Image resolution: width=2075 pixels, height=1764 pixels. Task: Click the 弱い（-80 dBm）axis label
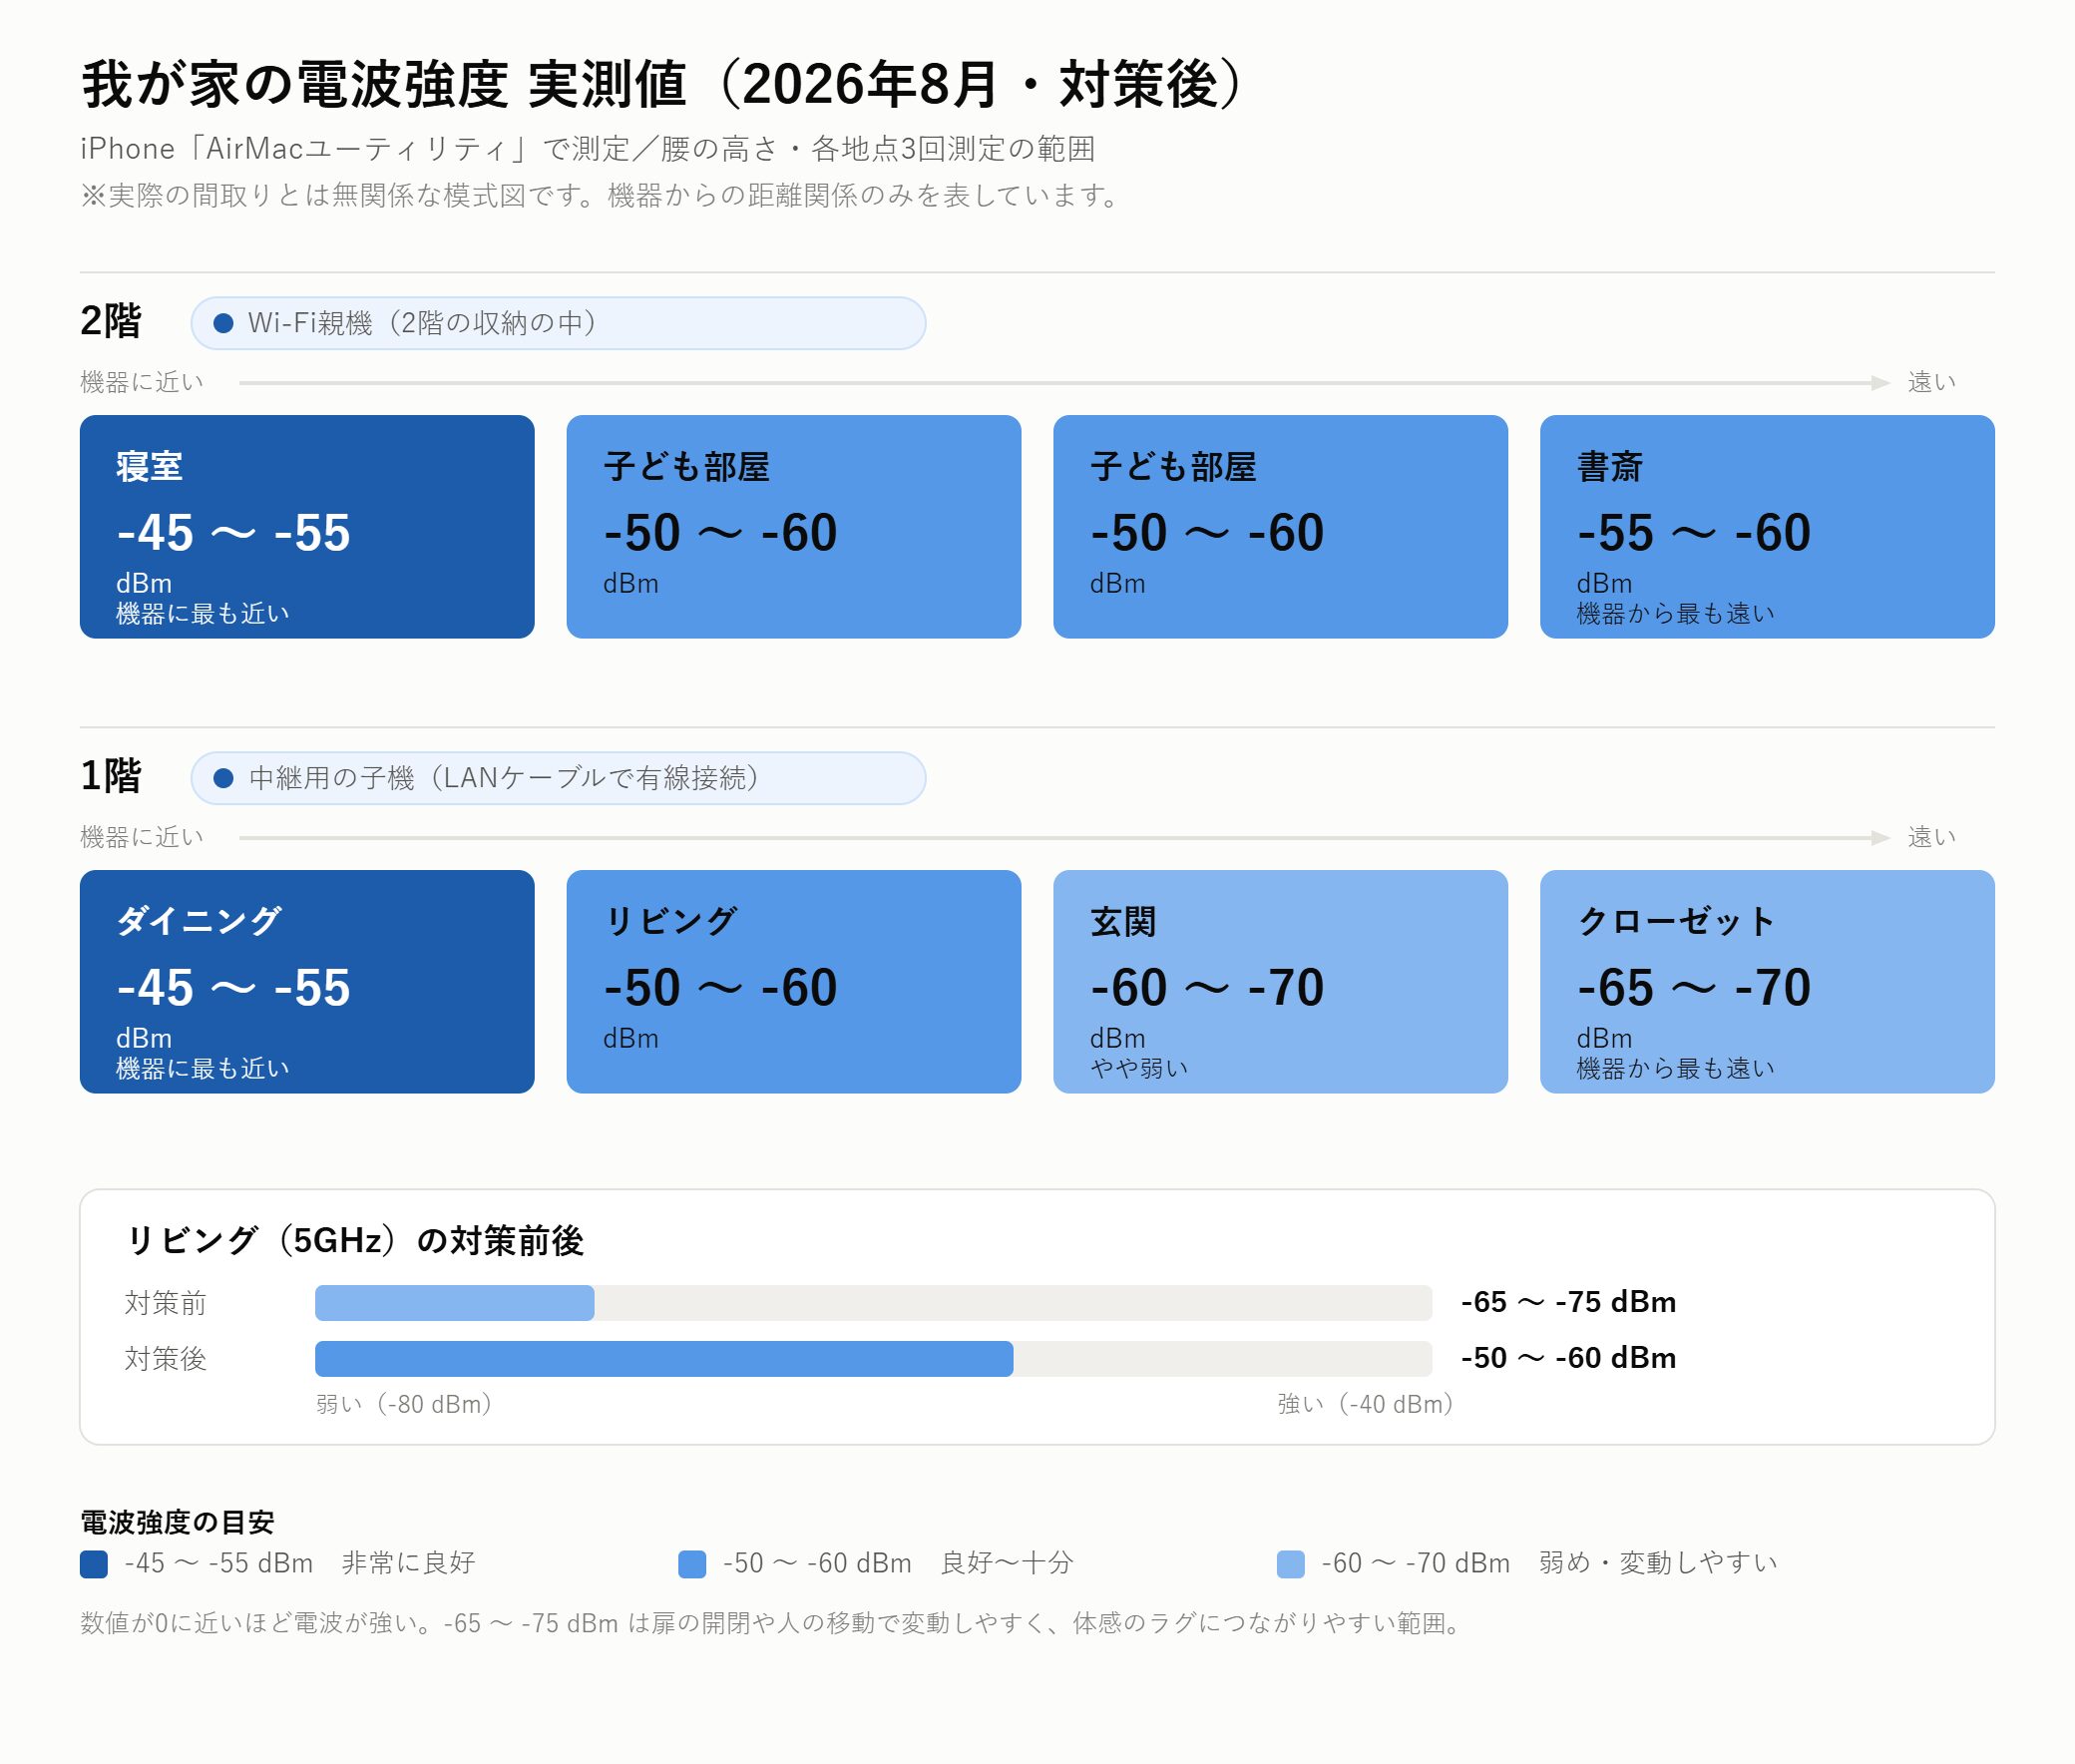pos(404,1404)
